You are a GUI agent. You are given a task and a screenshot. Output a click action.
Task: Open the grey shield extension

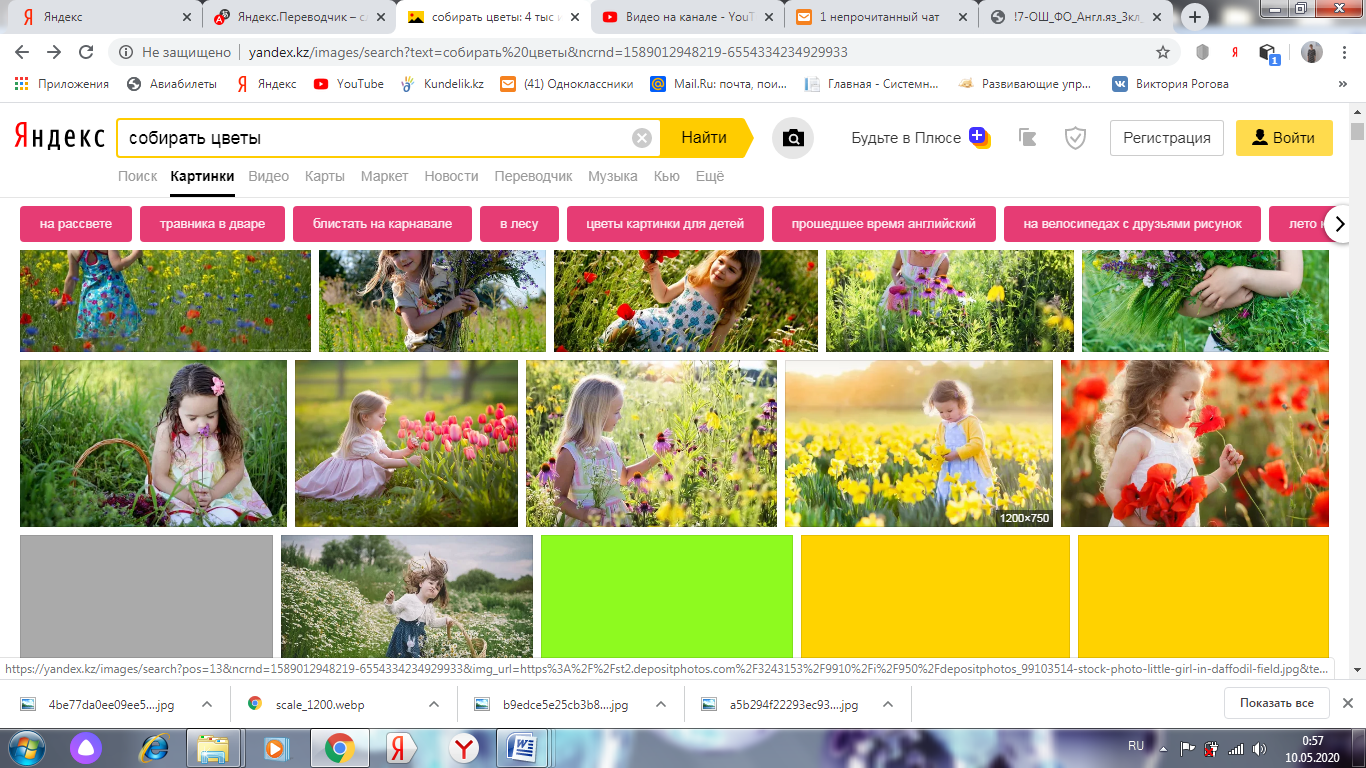[1203, 52]
